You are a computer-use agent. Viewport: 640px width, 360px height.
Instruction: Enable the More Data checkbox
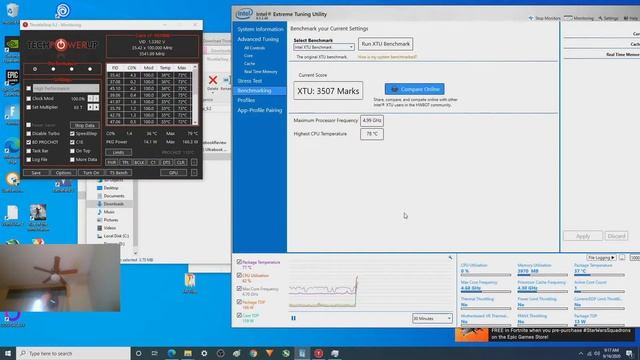pyautogui.click(x=72, y=160)
